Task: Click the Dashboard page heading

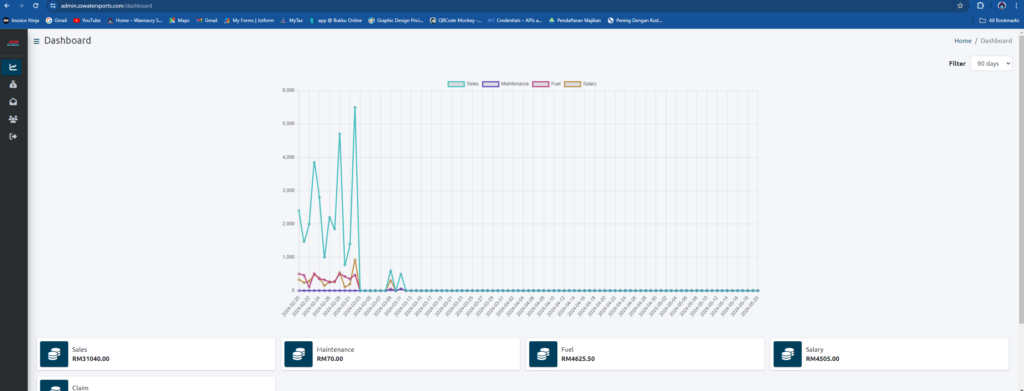Action: (x=68, y=40)
